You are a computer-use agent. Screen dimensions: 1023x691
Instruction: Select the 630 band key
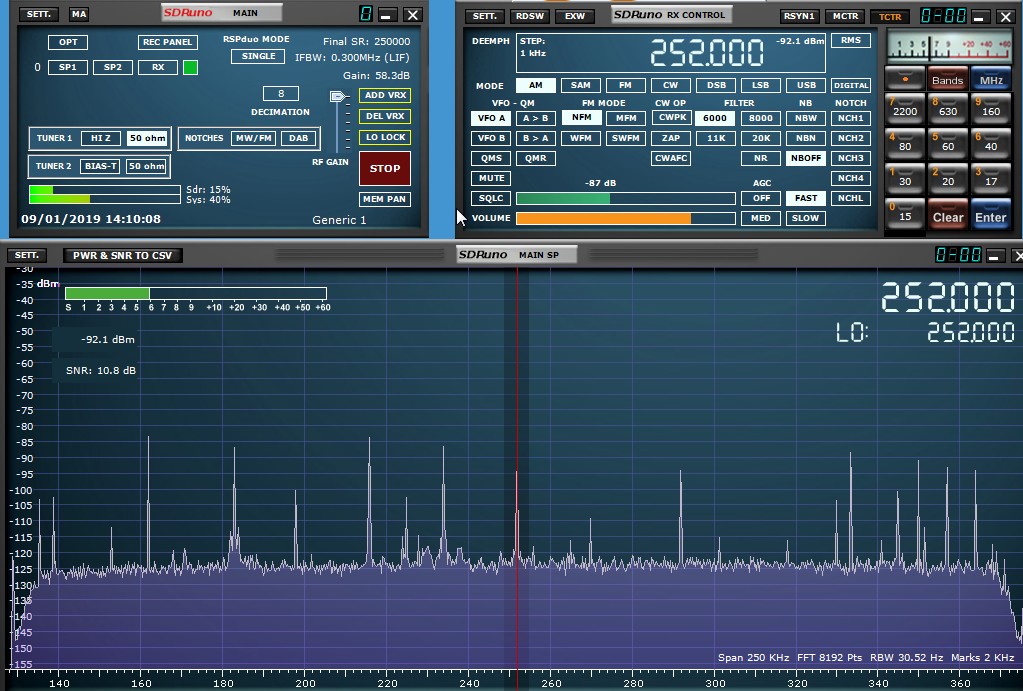tap(947, 108)
